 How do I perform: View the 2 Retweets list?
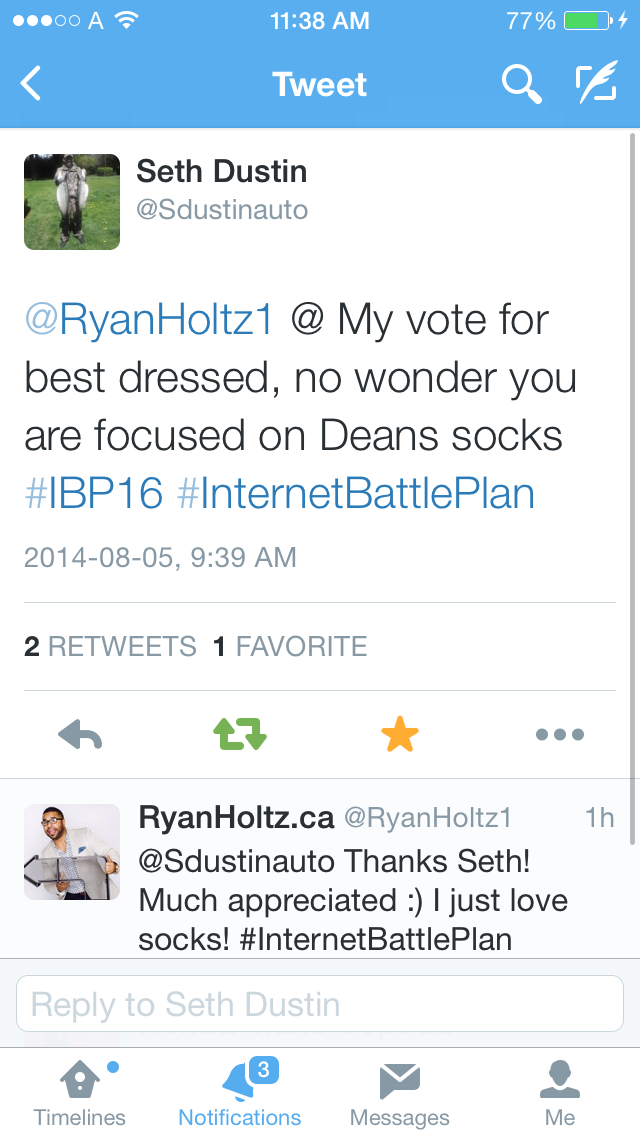click(x=110, y=647)
